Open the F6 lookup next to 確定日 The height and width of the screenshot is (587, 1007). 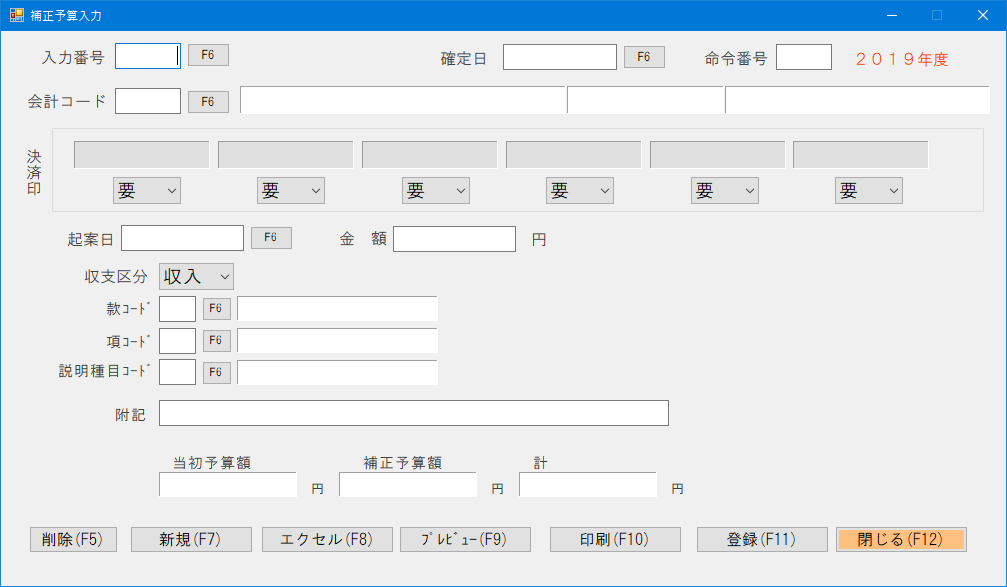click(x=643, y=56)
